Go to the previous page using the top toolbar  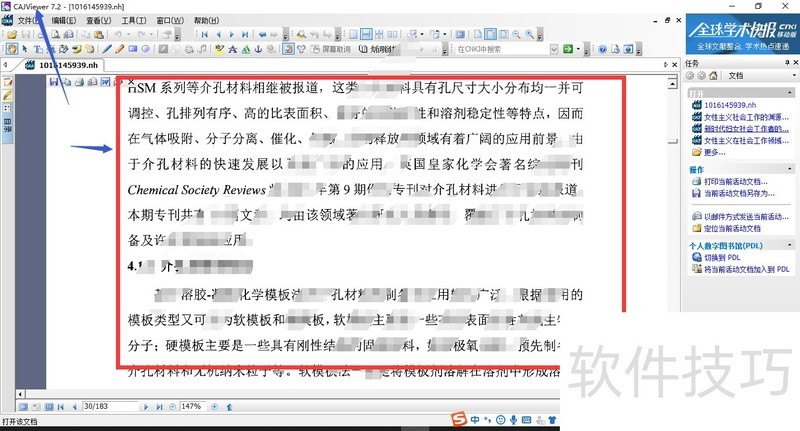218,35
